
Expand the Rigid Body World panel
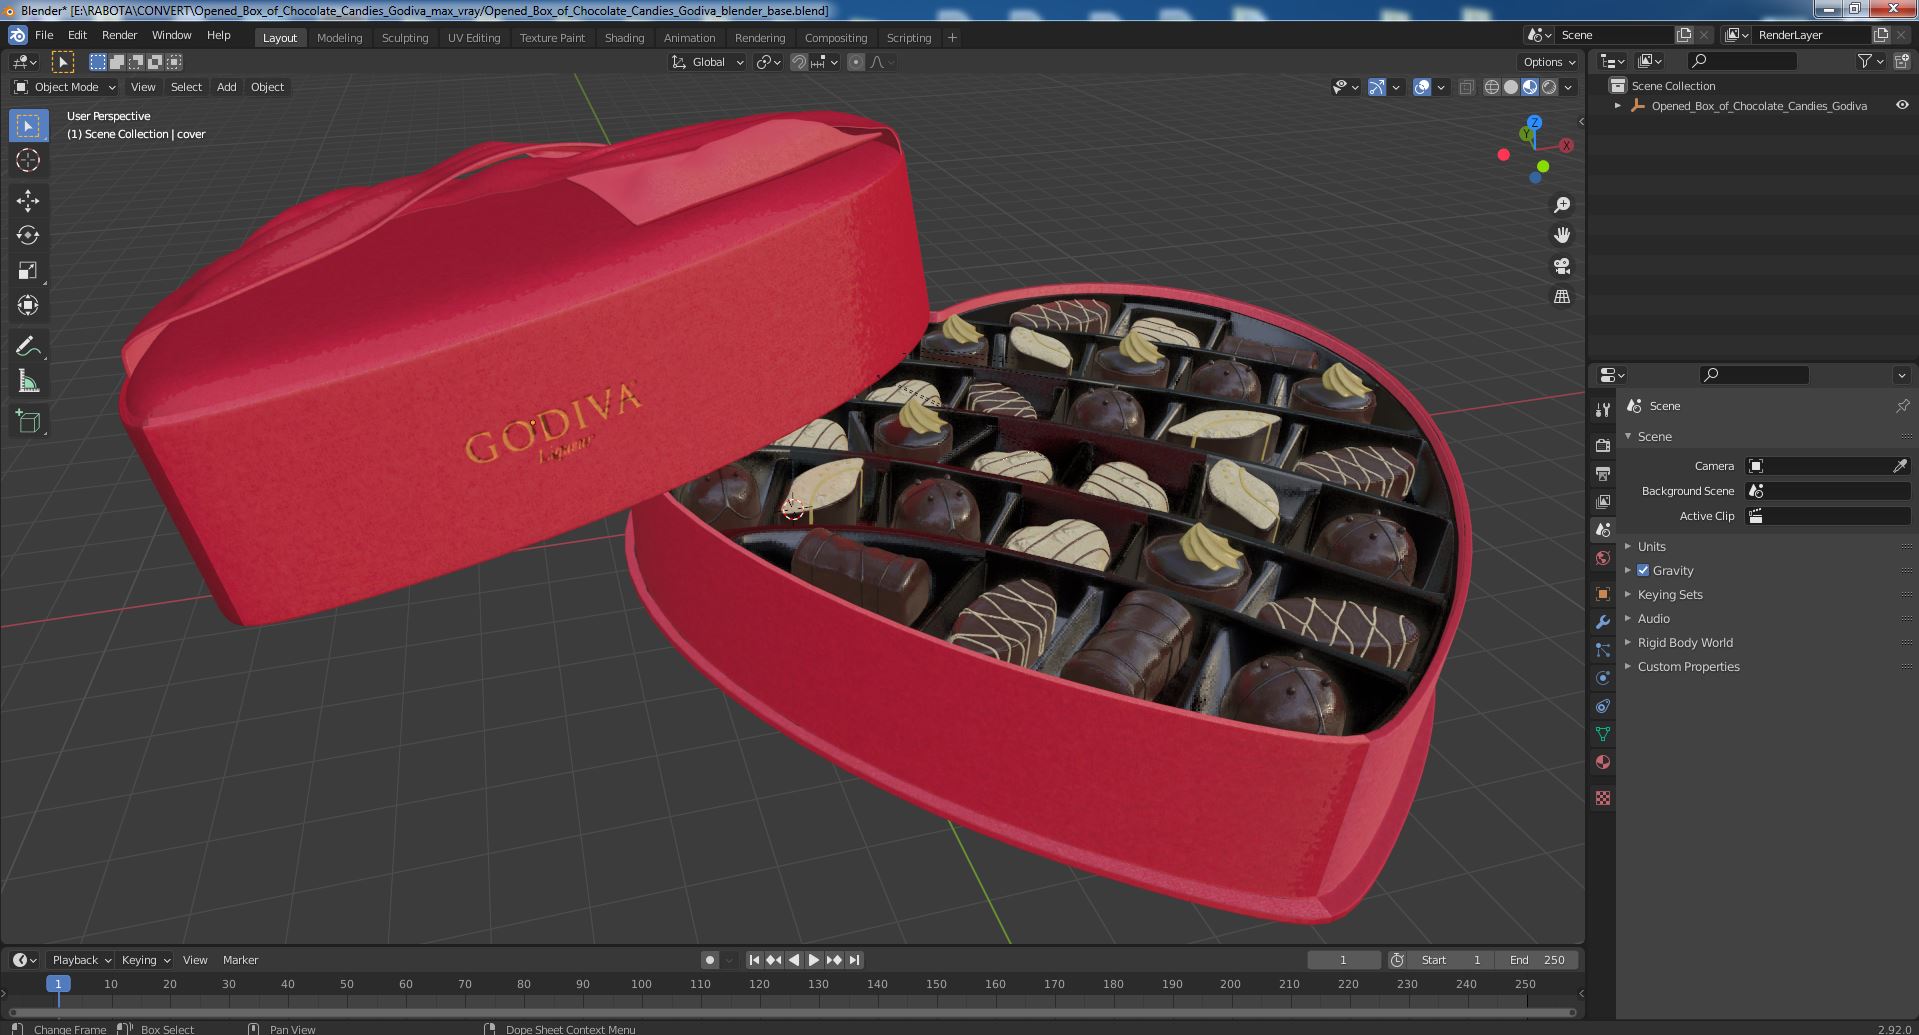(x=1685, y=642)
